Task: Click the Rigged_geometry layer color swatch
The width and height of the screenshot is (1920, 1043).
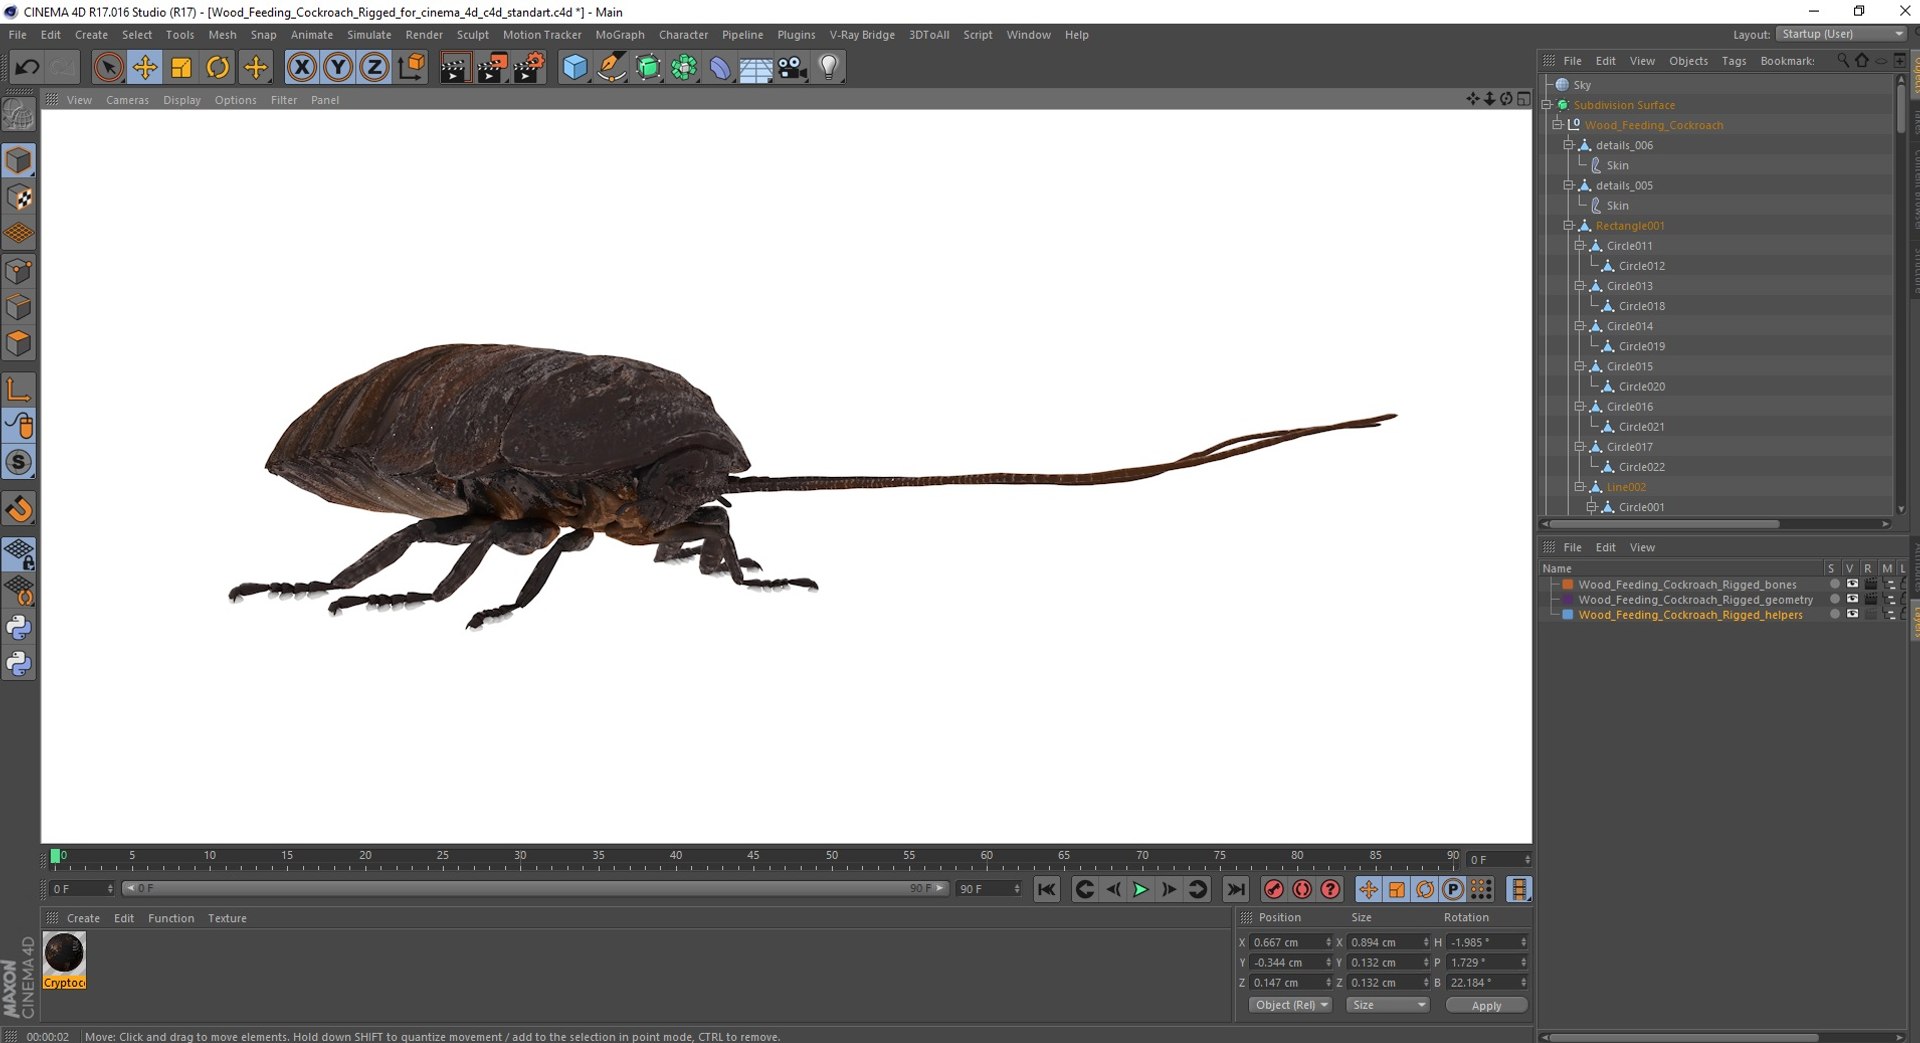Action: click(x=1568, y=599)
